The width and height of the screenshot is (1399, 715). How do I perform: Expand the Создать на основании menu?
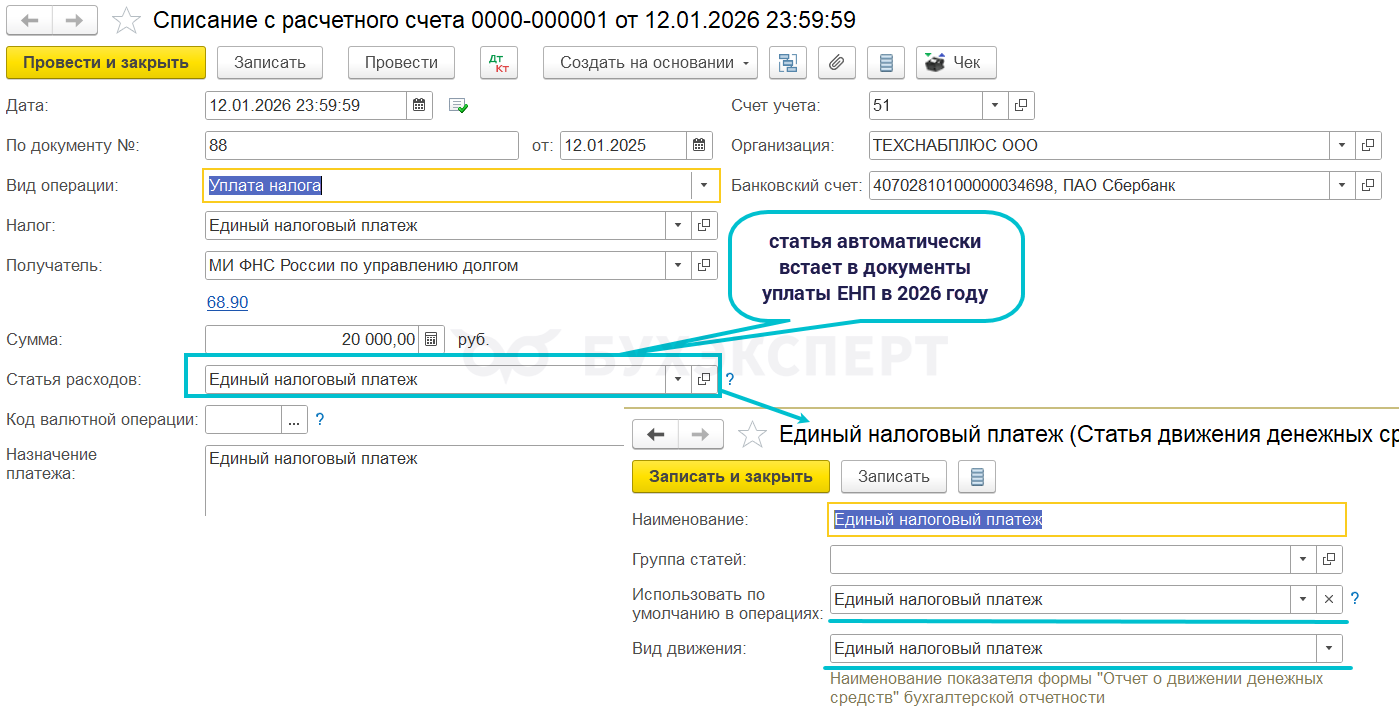click(x=650, y=63)
